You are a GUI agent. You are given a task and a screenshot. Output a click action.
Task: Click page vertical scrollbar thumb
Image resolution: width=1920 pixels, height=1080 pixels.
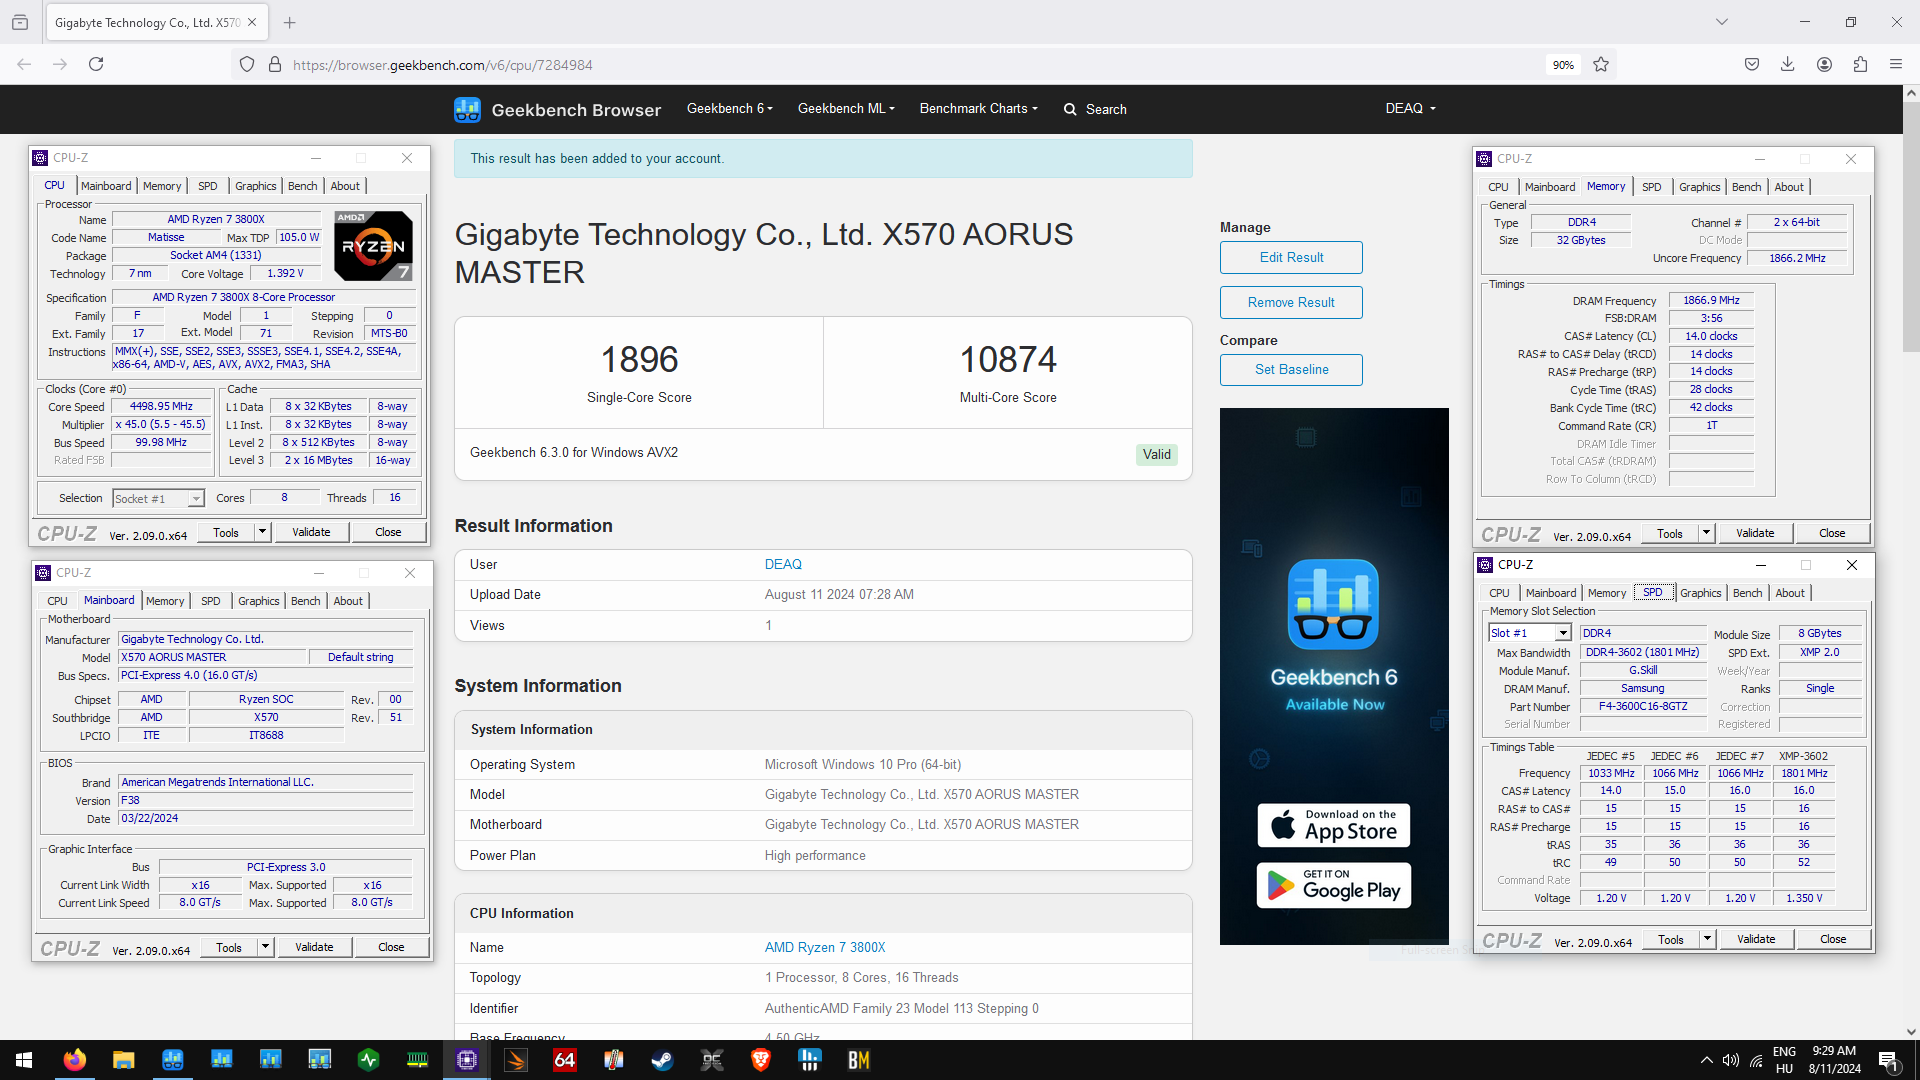pyautogui.click(x=1911, y=228)
